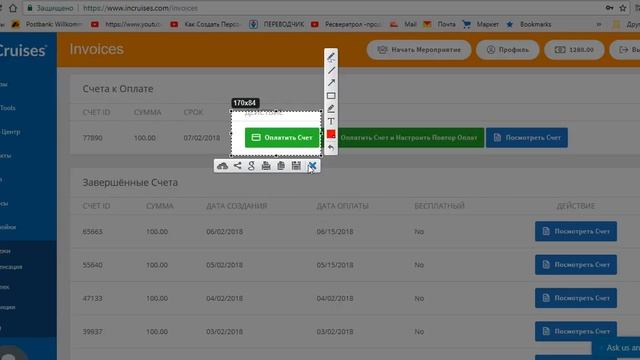Click the 1280.00 balance button
Screen dimensions: 640x360
point(574,50)
